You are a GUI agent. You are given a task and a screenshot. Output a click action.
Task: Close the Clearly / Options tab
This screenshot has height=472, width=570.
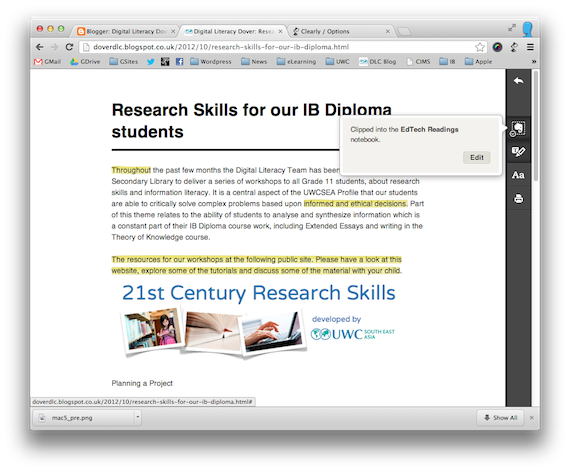tap(388, 32)
